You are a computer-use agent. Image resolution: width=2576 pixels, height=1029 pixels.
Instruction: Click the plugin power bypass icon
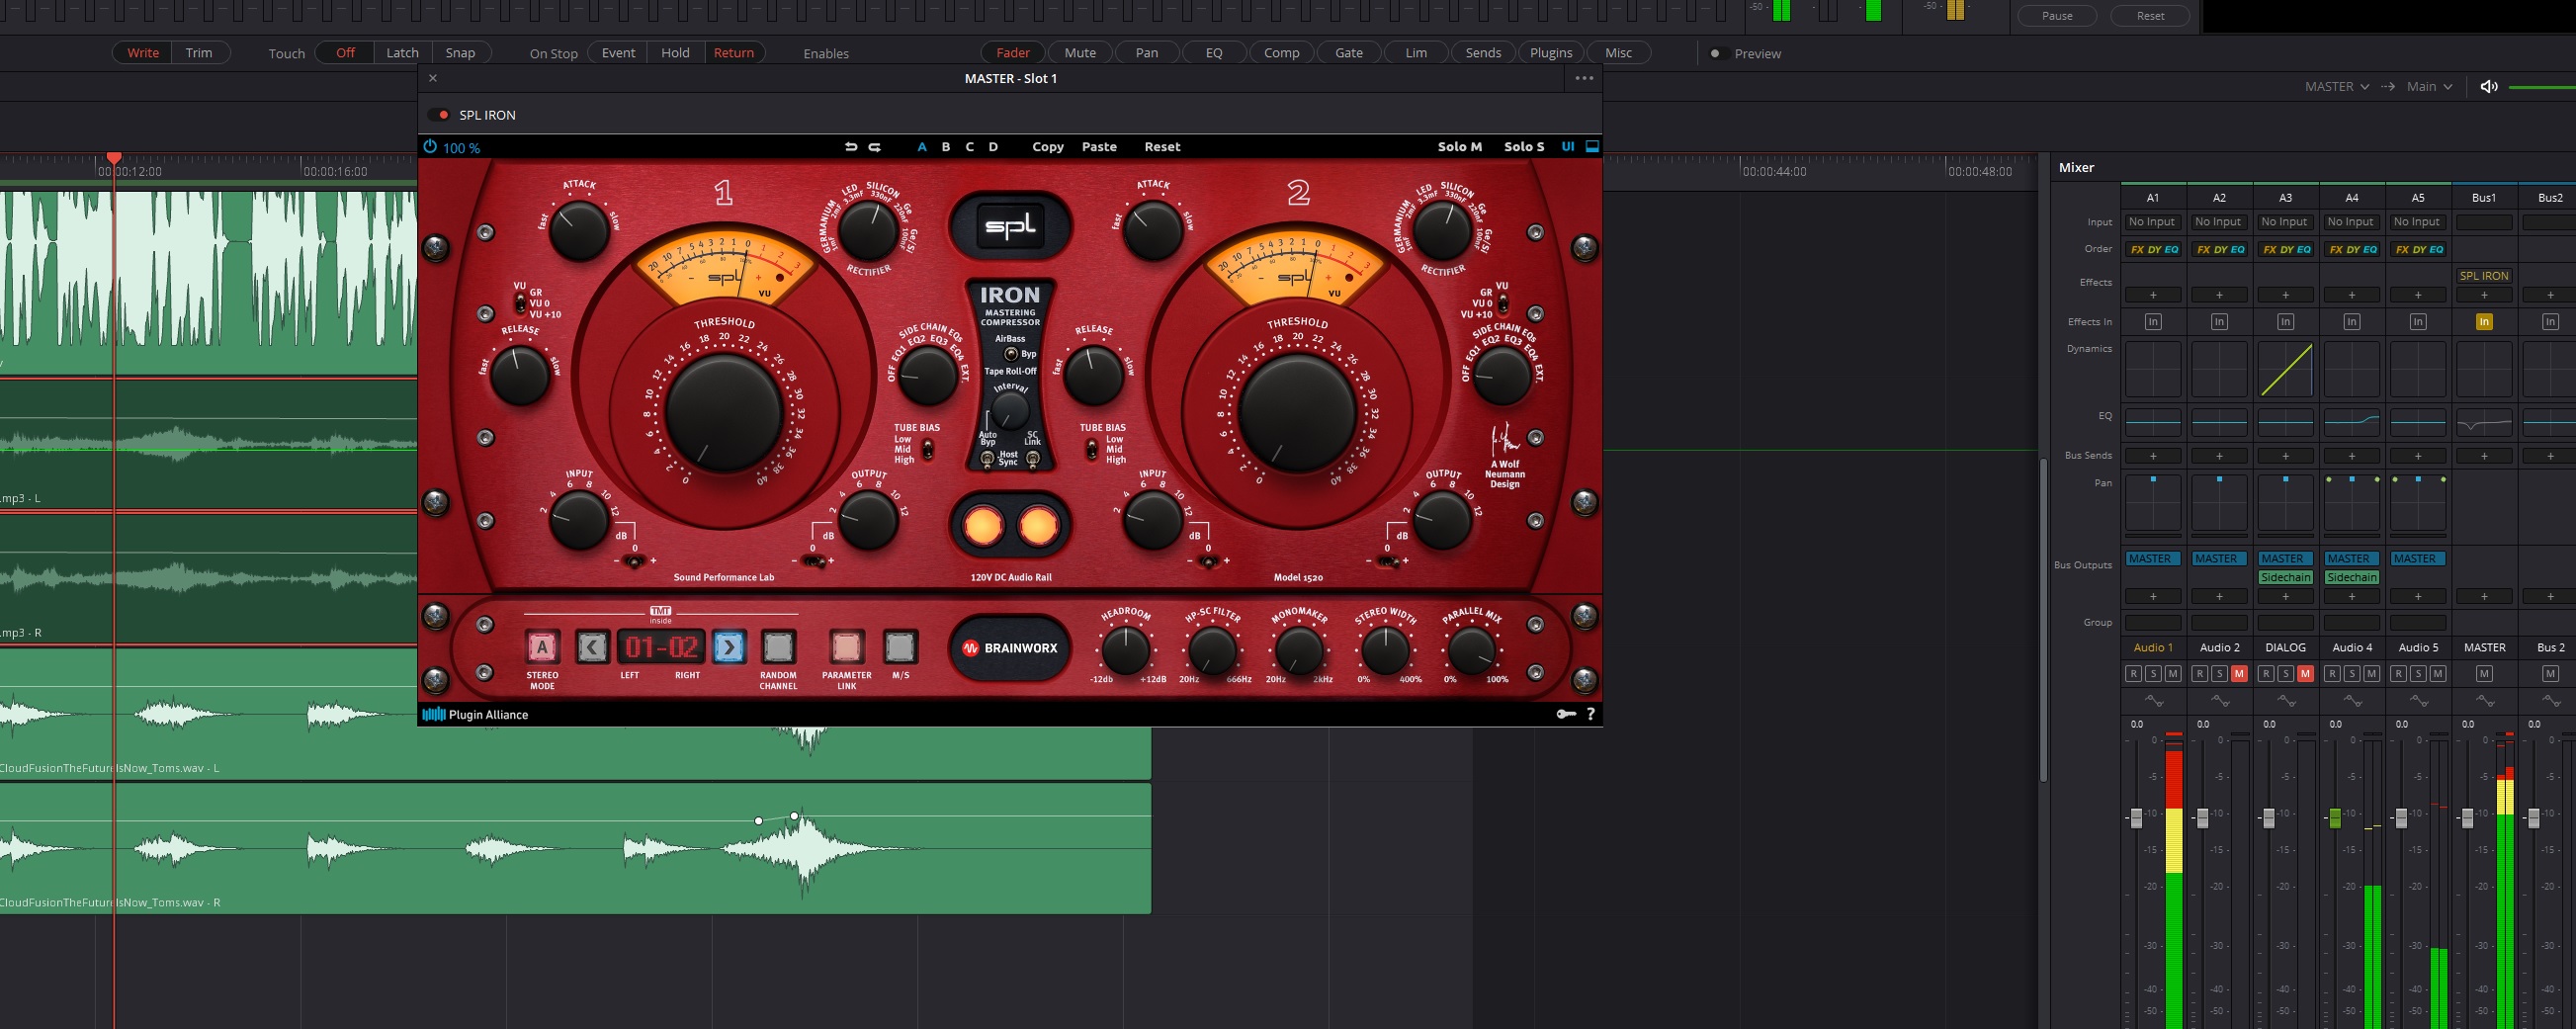click(430, 146)
